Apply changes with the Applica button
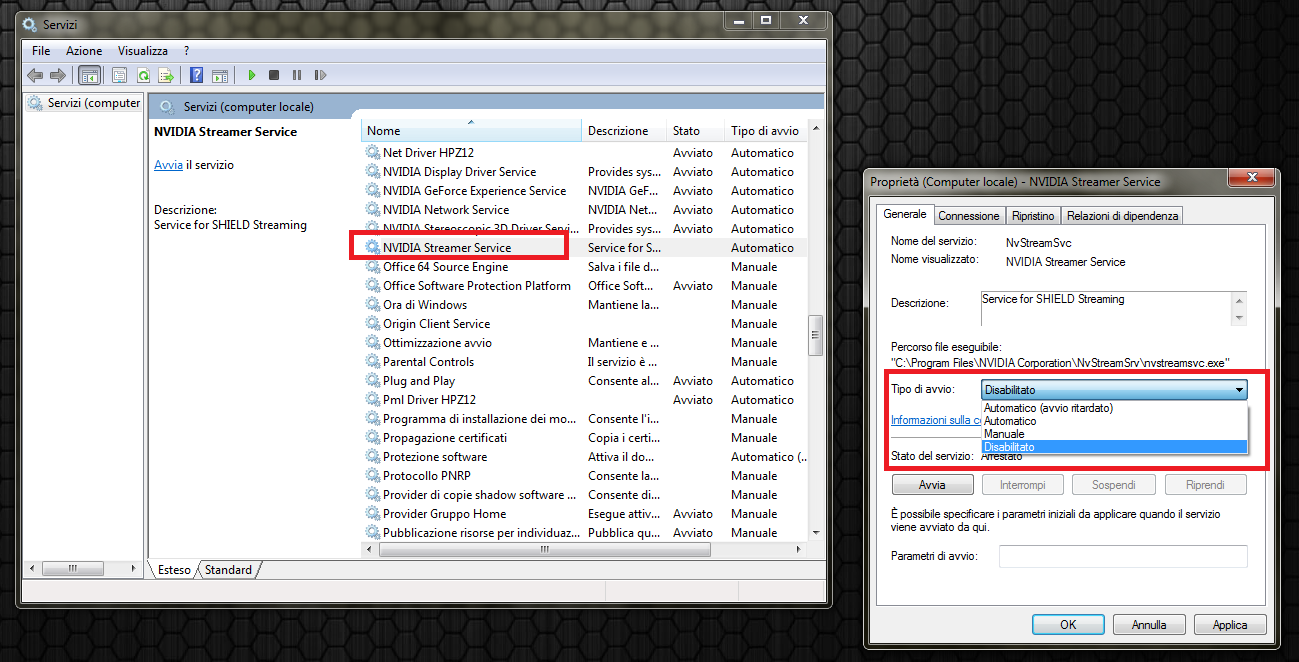The image size is (1299, 662). point(1230,625)
